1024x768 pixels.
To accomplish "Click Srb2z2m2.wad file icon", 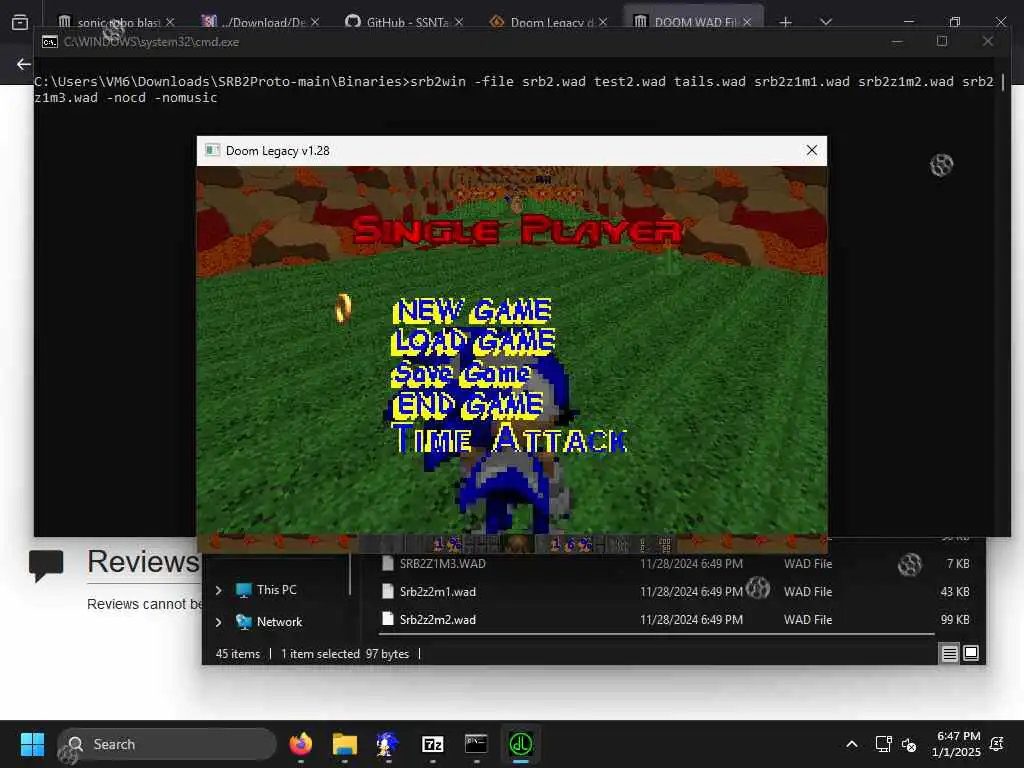I will [x=388, y=619].
